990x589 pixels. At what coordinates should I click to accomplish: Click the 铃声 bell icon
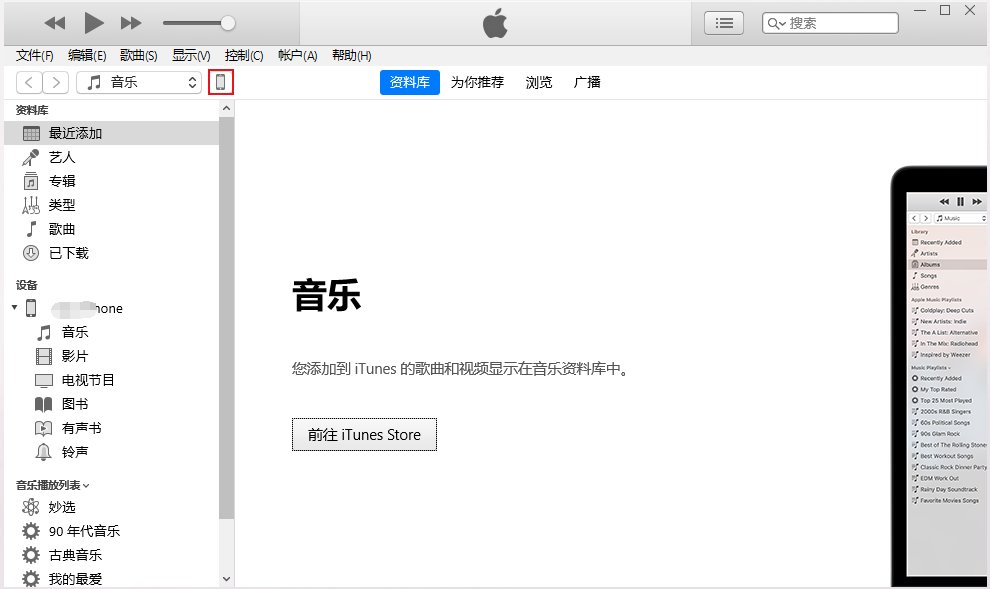pos(44,452)
